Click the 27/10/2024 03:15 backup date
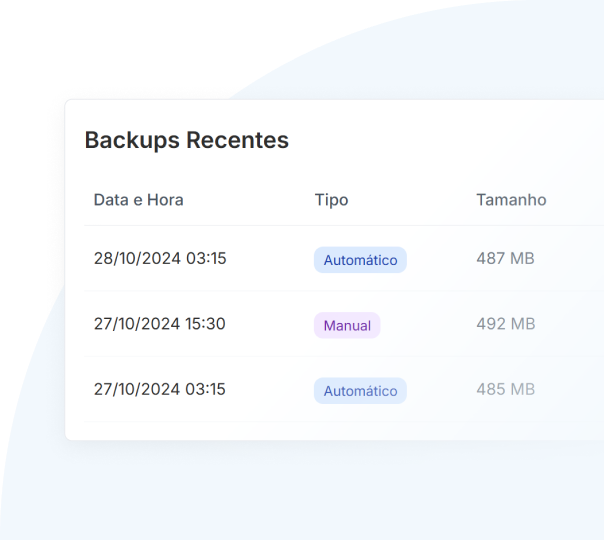The image size is (604, 540). [160, 389]
